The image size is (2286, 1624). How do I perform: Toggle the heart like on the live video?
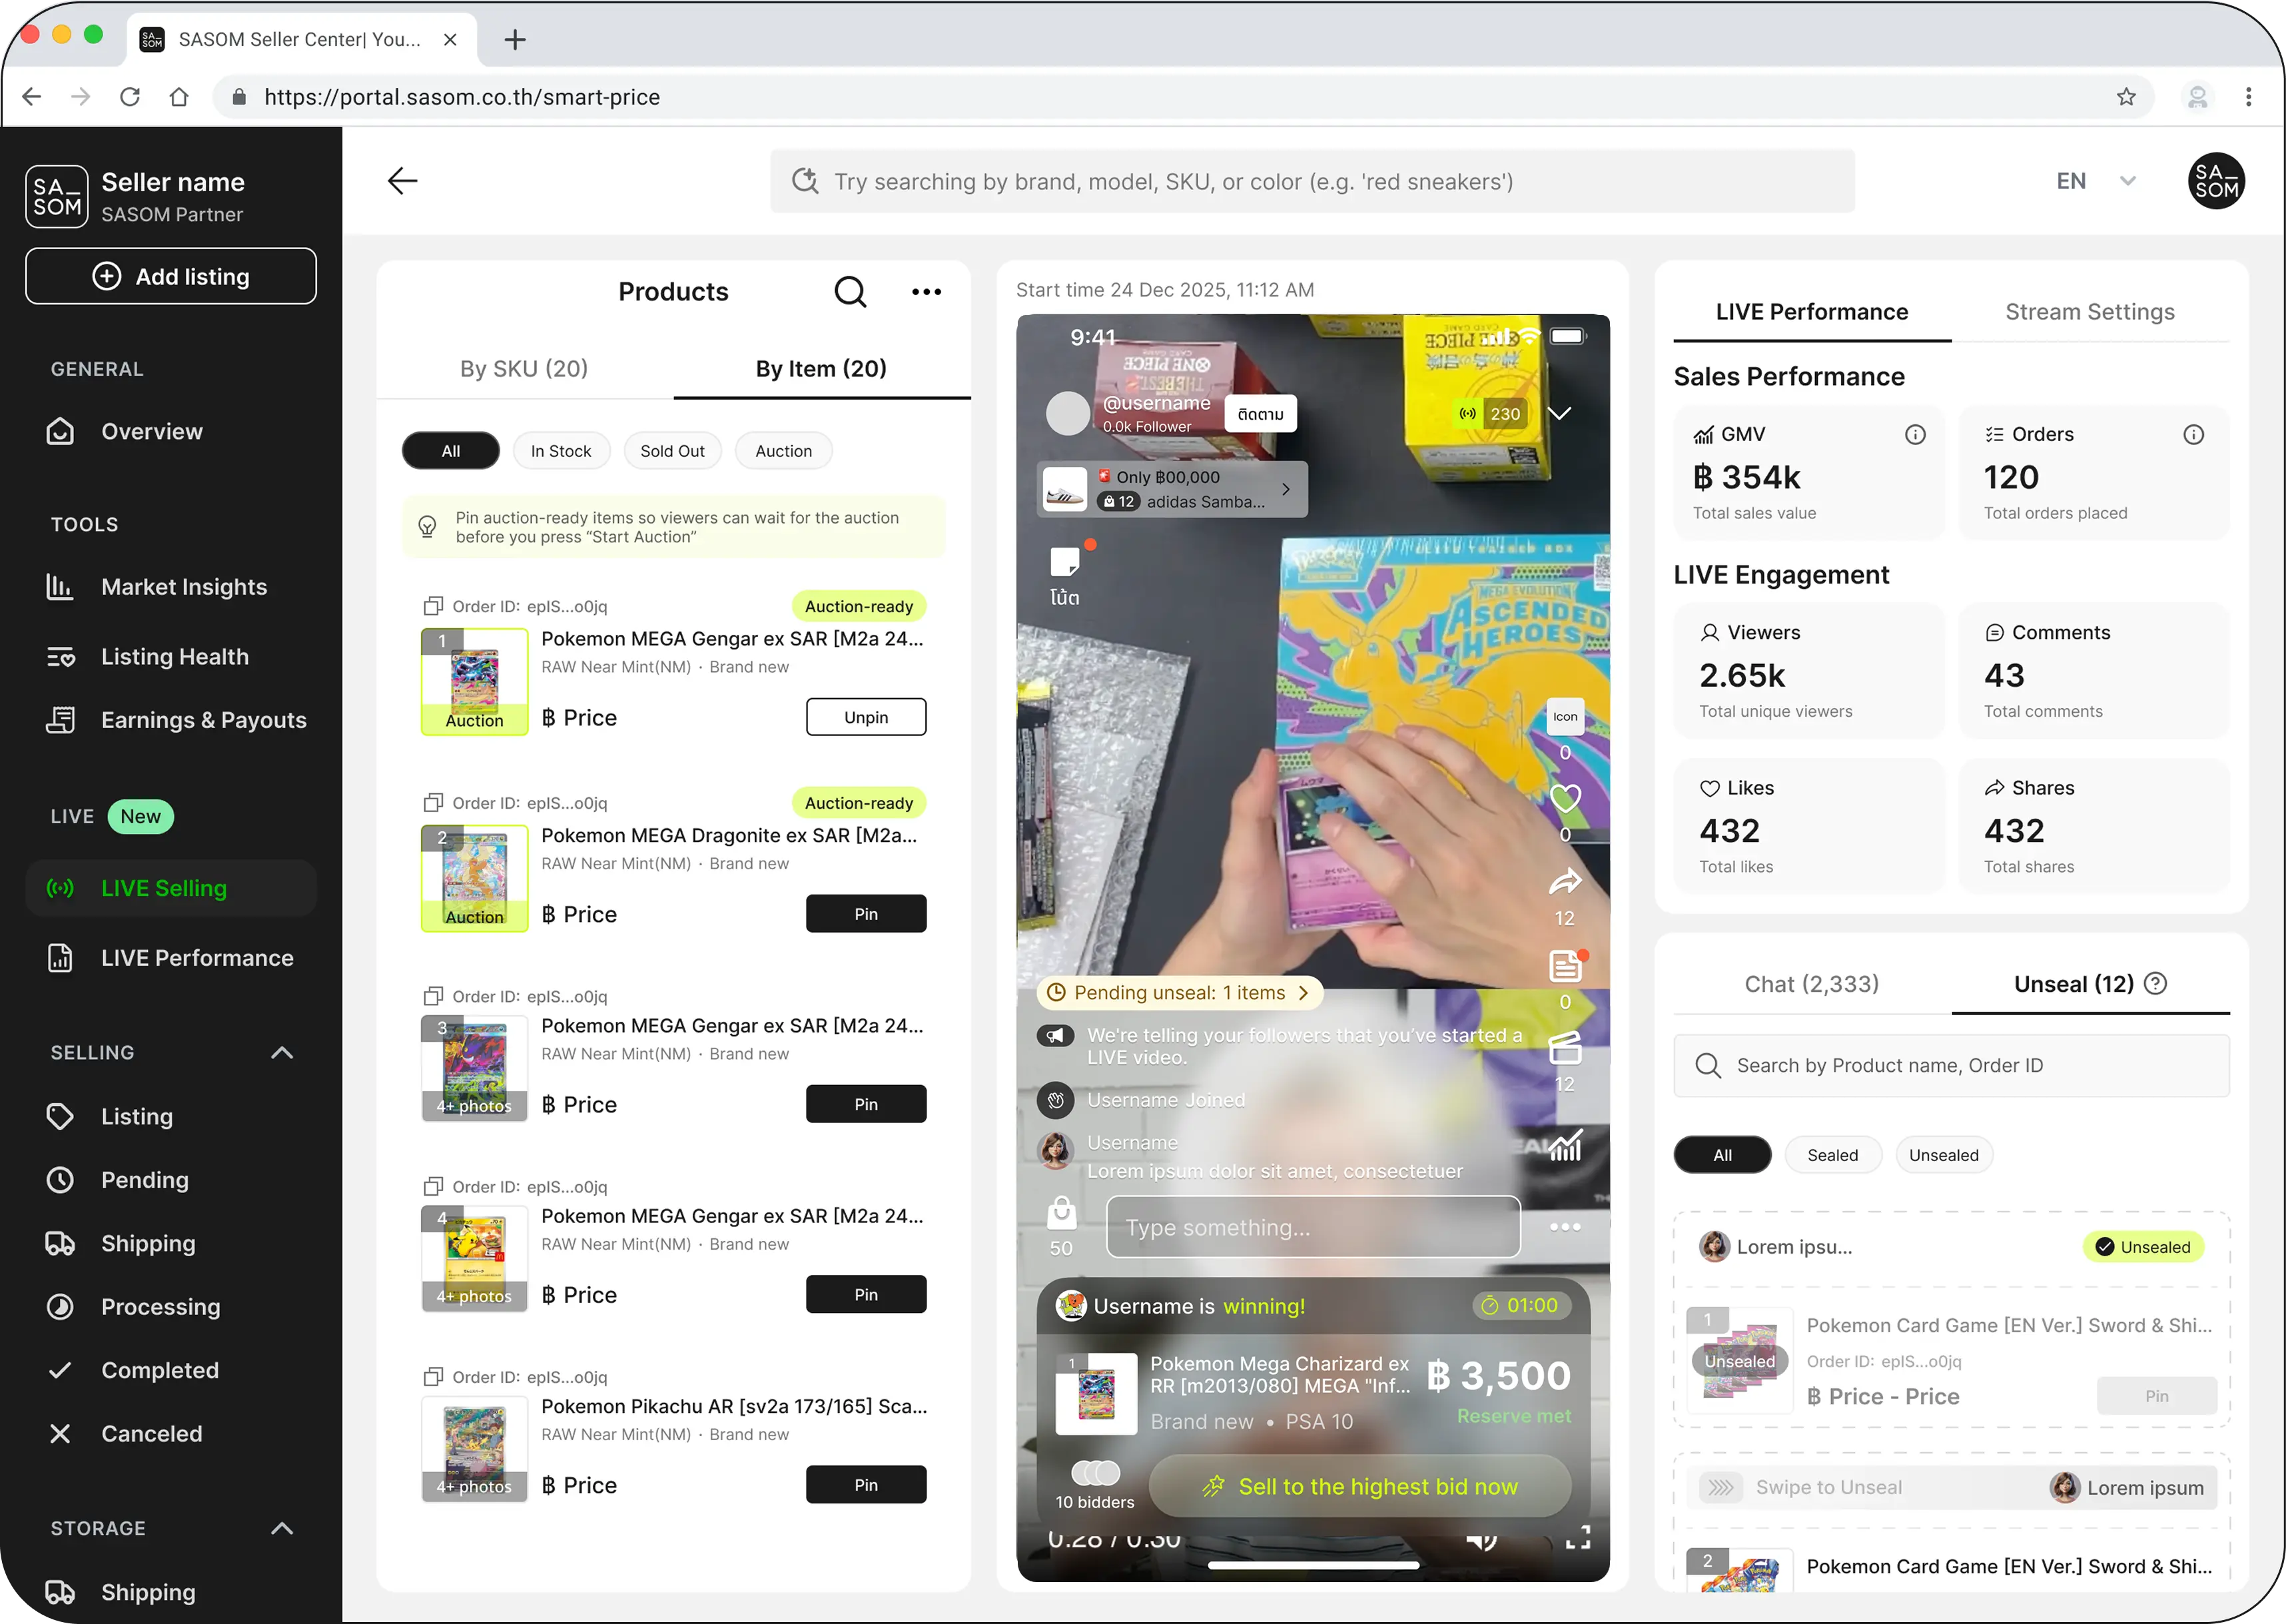coord(1565,798)
